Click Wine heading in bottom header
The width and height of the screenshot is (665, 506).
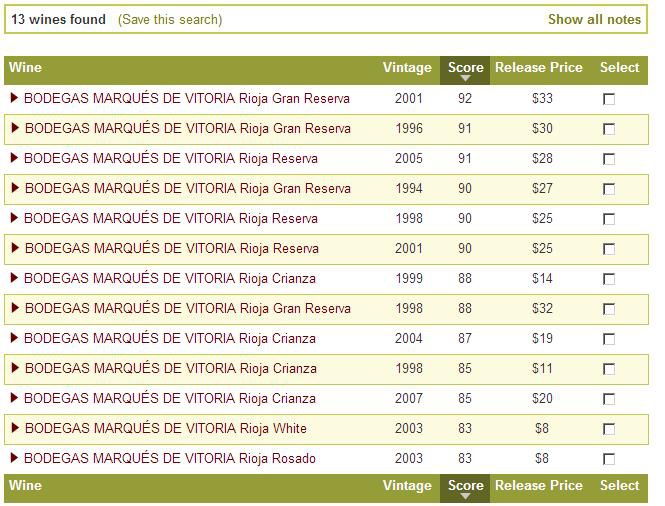pos(25,485)
